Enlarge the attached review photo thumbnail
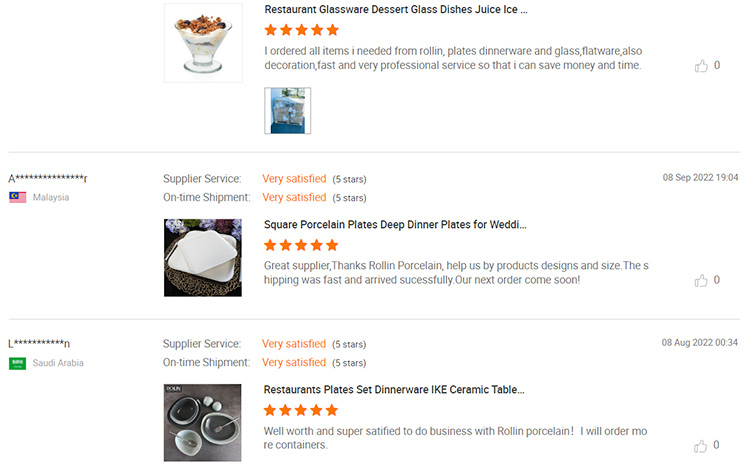The width and height of the screenshot is (750, 472). [x=288, y=110]
